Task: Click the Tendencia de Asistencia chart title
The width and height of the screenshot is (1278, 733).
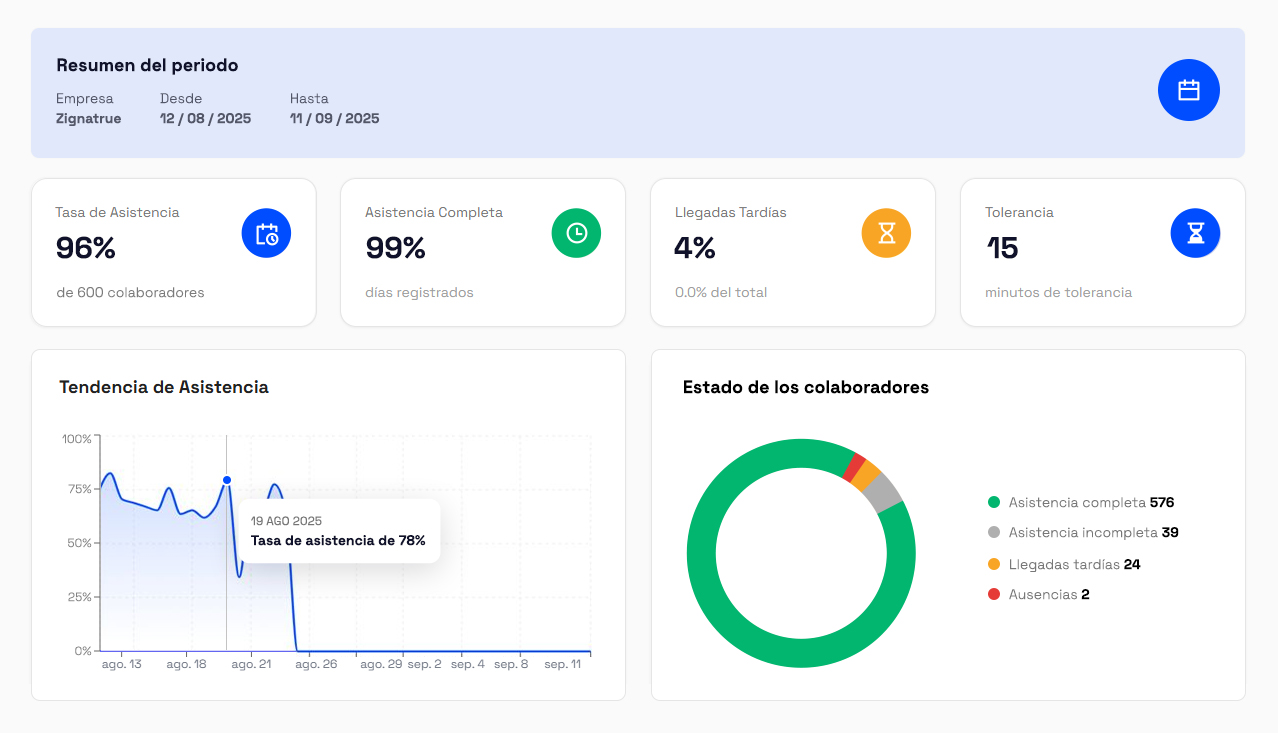Action: click(164, 387)
